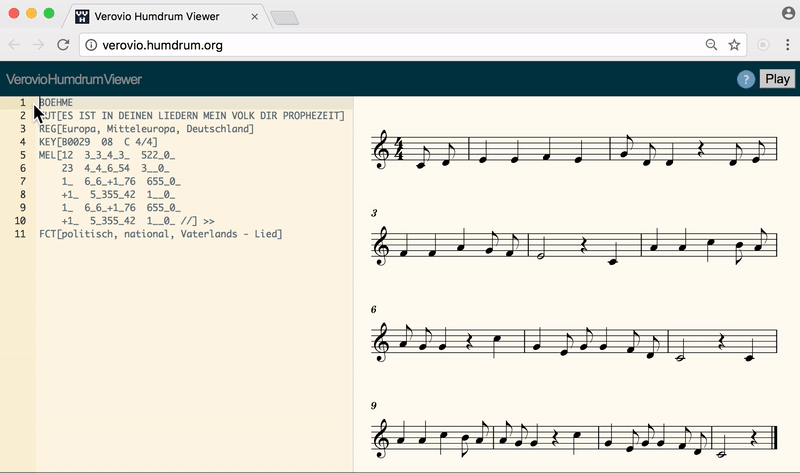Click the REG[Europa, Mitteleuropa, Deutschland] line
800x473 pixels.
pyautogui.click(x=146, y=129)
